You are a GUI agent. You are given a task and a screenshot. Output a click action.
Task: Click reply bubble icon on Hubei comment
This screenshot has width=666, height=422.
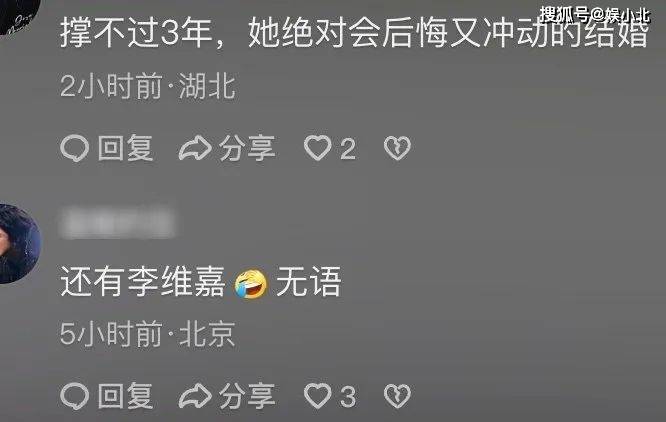coord(75,148)
